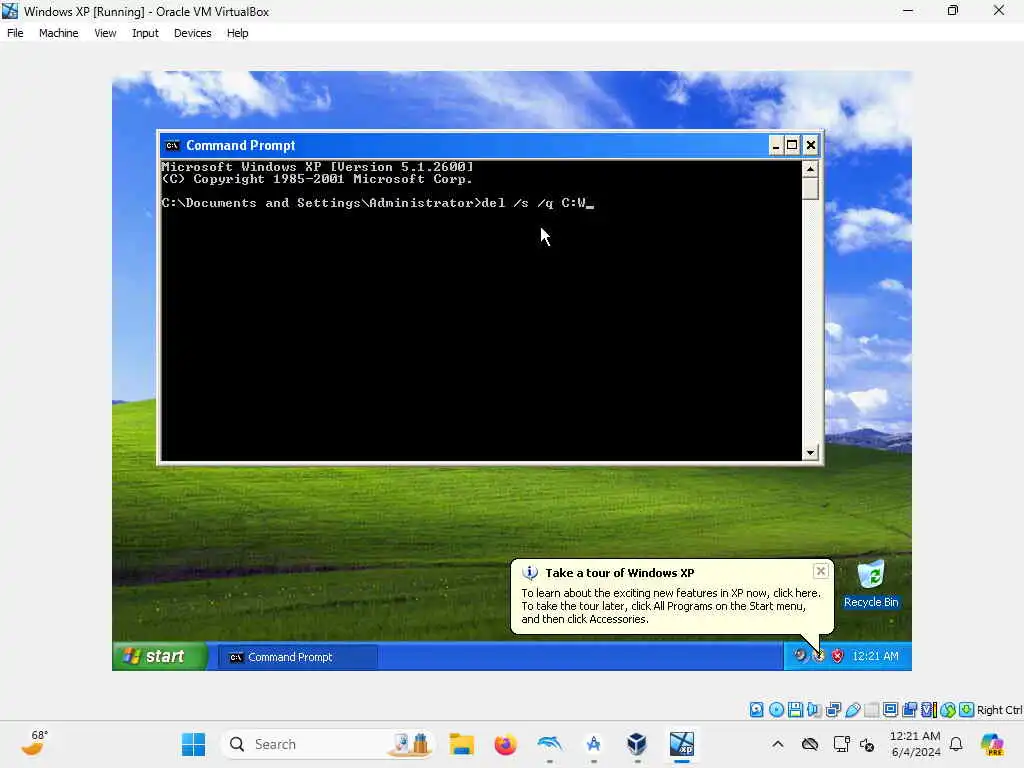Click VirtualBox hard disk status icon
1024x768 pixels.
point(756,709)
